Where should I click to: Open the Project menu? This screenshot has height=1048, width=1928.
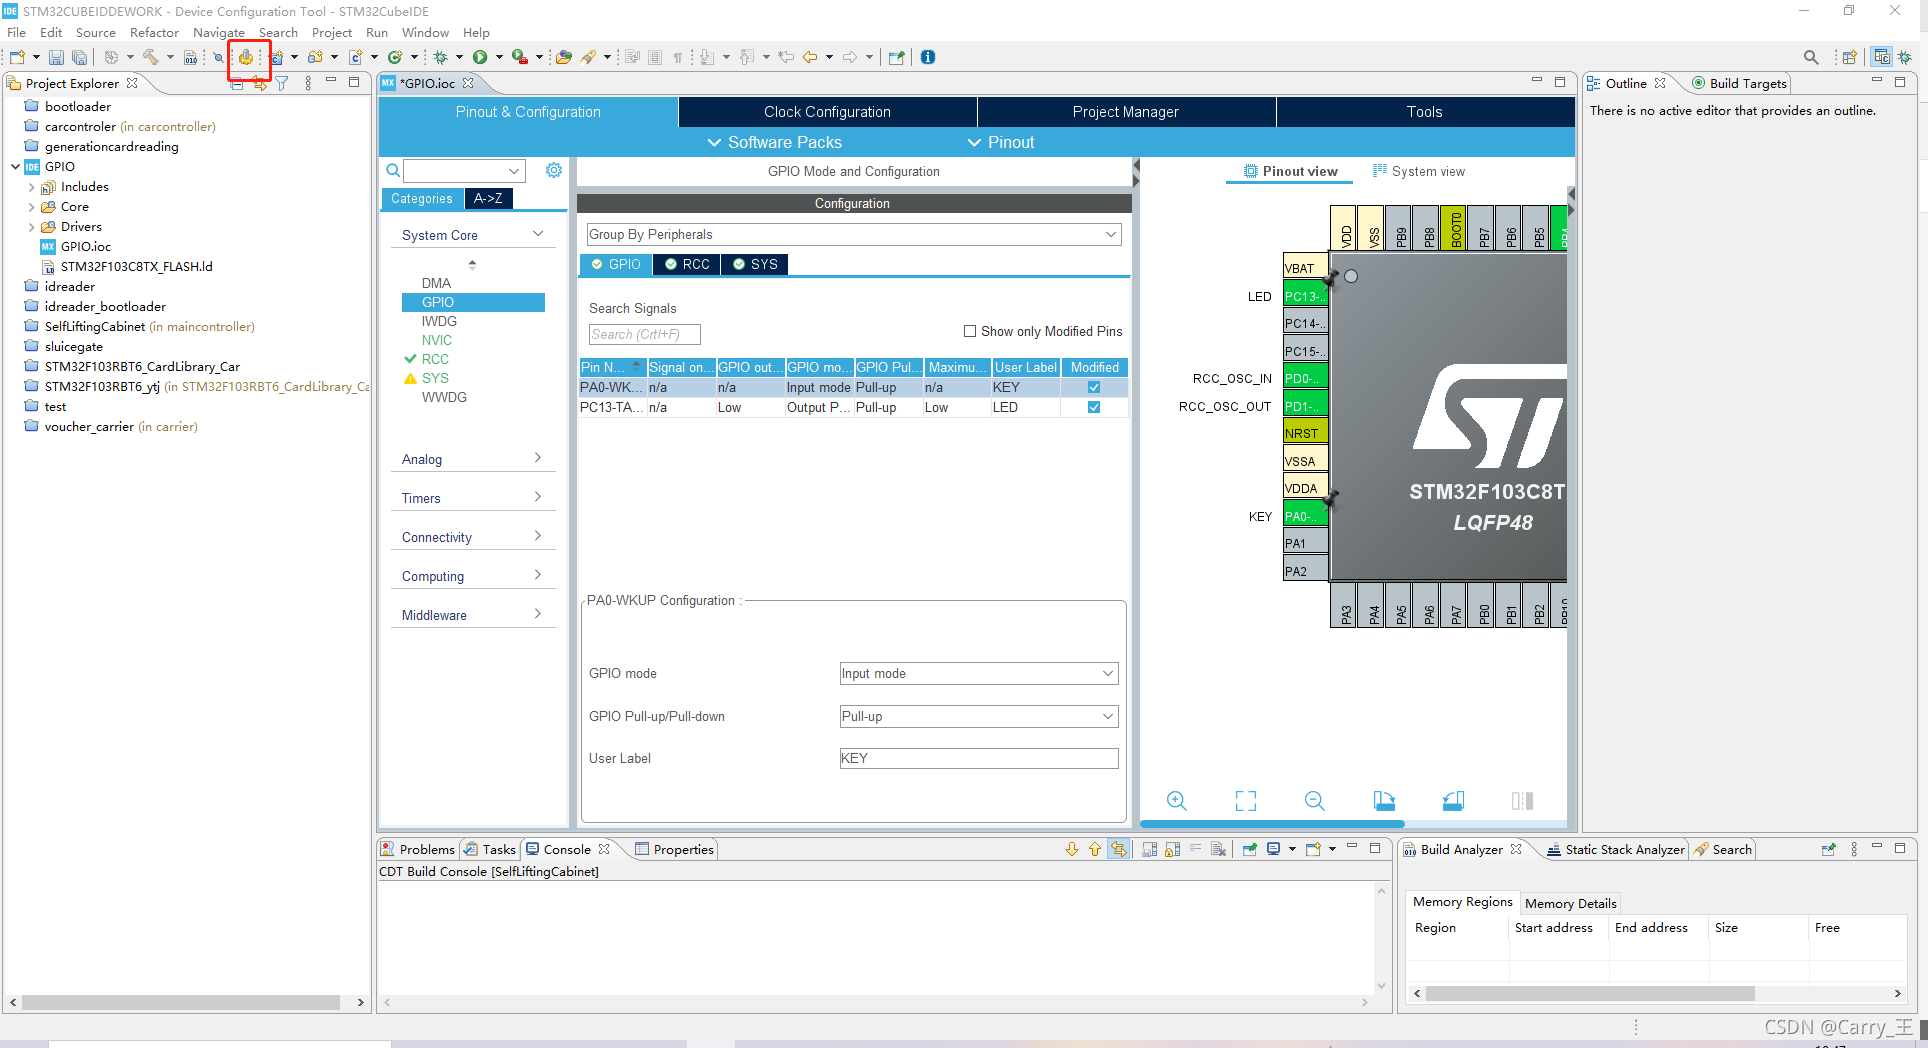pos(332,32)
